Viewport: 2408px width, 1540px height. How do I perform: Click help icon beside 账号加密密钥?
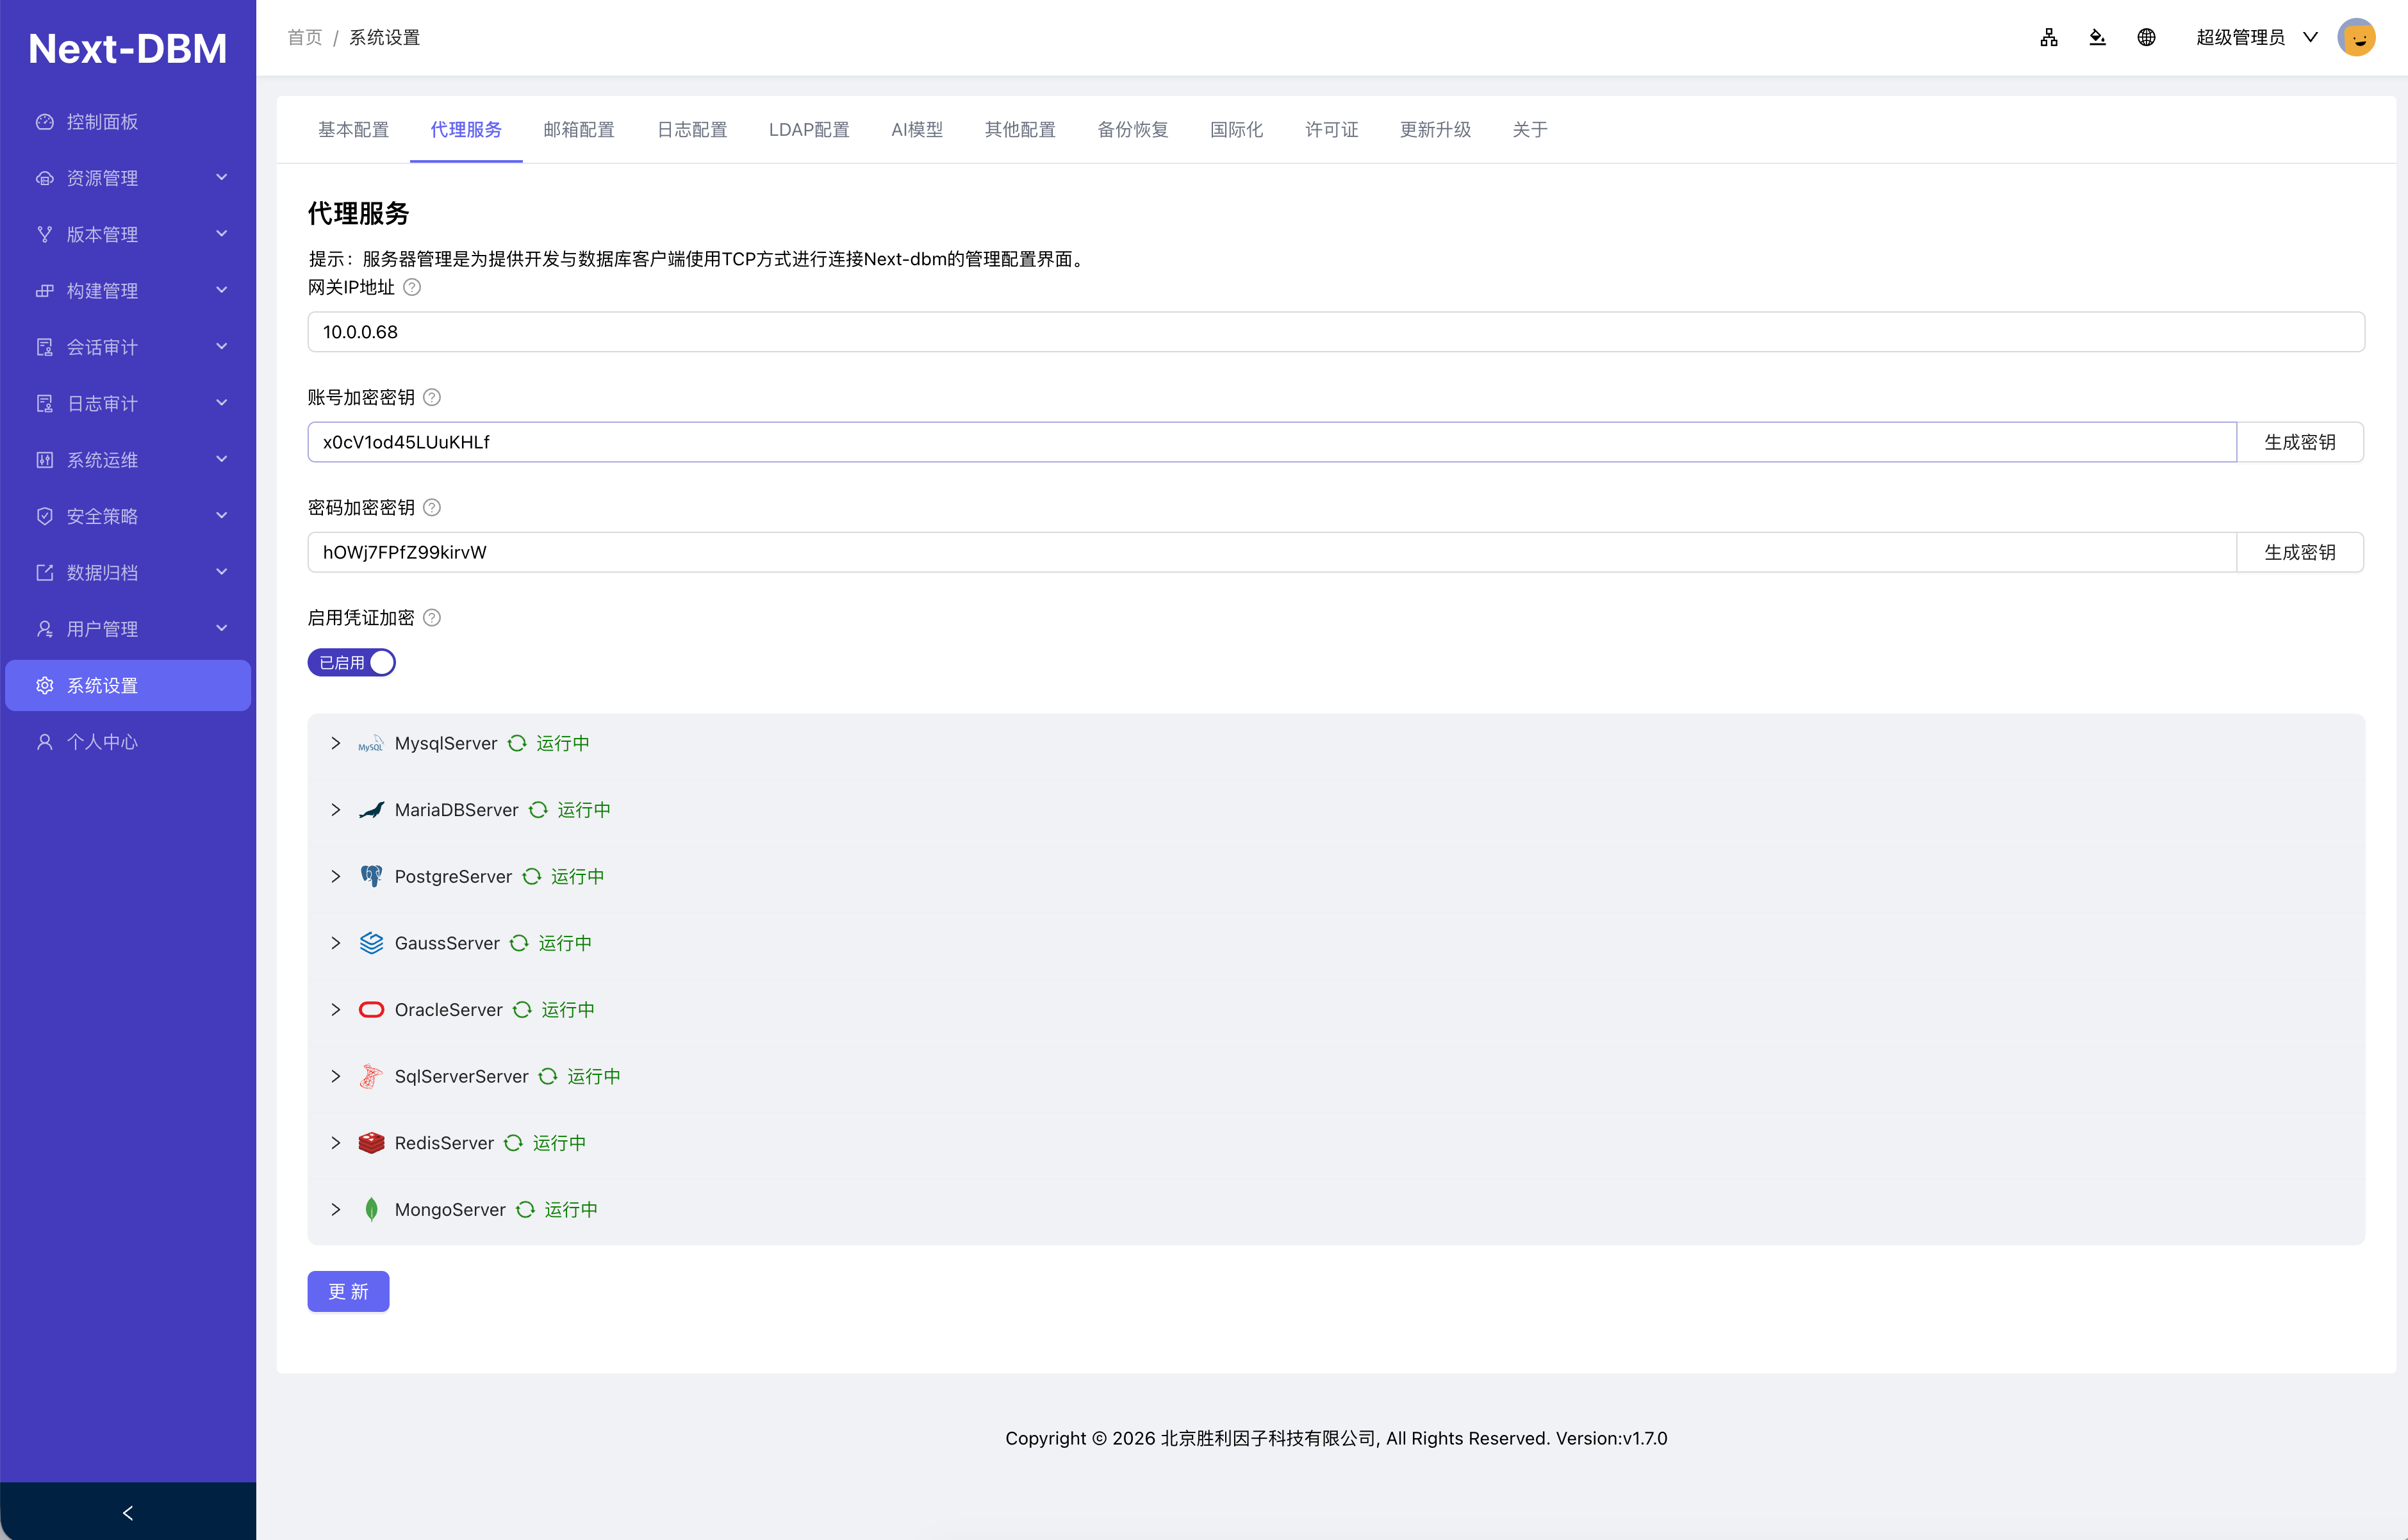coord(432,397)
